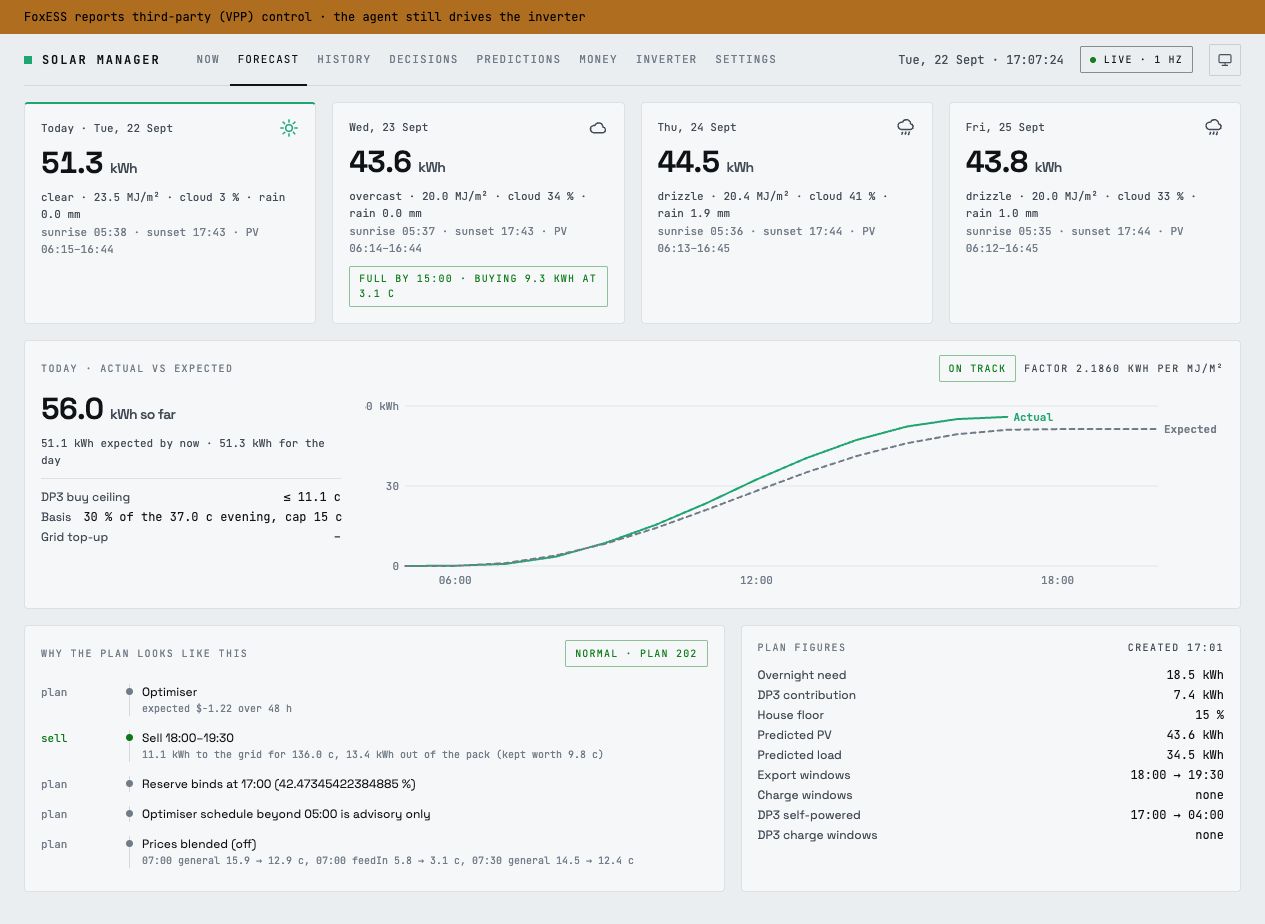Open the Predictions tab
Viewport: 1265px width, 924px height.
pyautogui.click(x=519, y=59)
